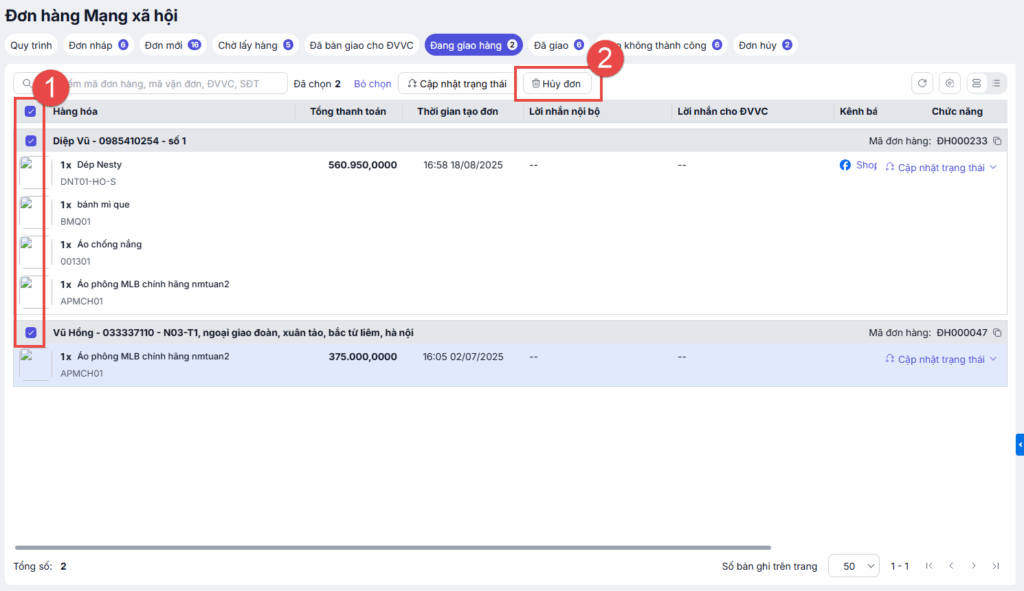Click product code DNT01-HO-S
Viewport: 1024px width, 591px height.
pos(88,182)
